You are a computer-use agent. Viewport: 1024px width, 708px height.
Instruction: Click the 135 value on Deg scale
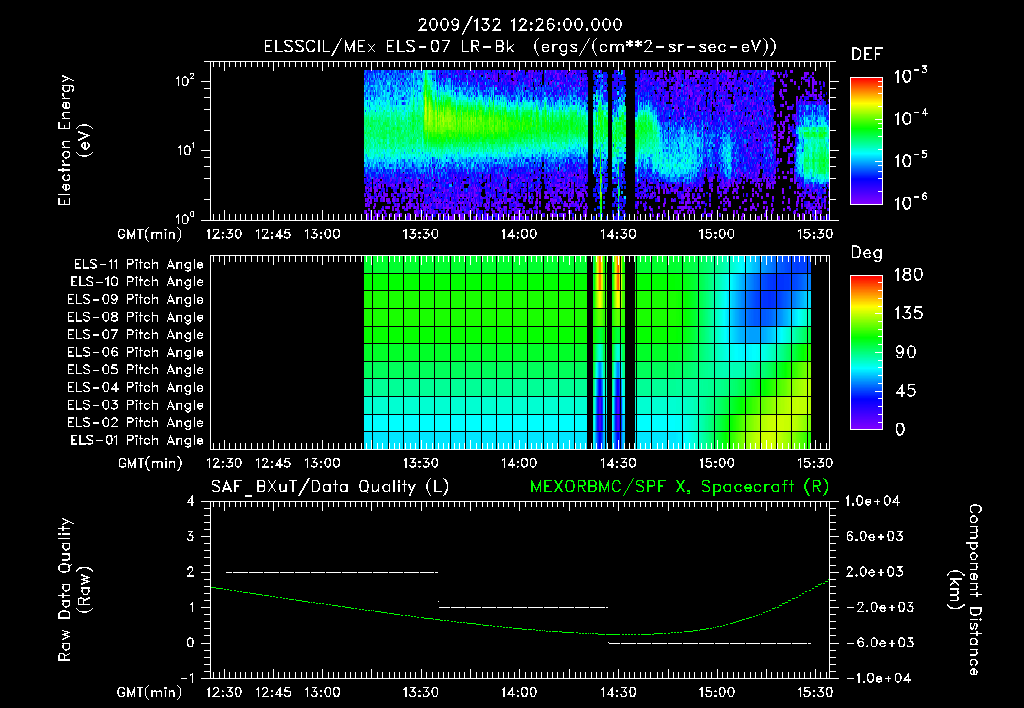(908, 314)
